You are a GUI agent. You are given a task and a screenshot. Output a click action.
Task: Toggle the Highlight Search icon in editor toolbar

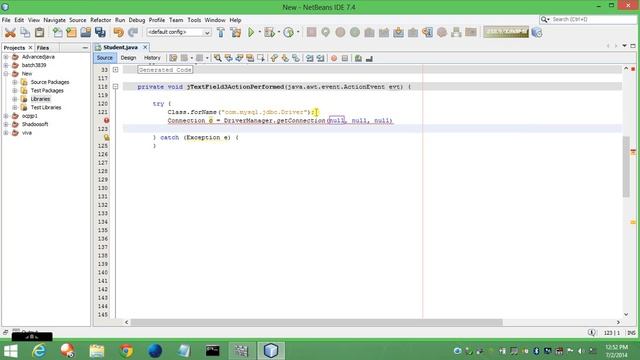click(250, 58)
